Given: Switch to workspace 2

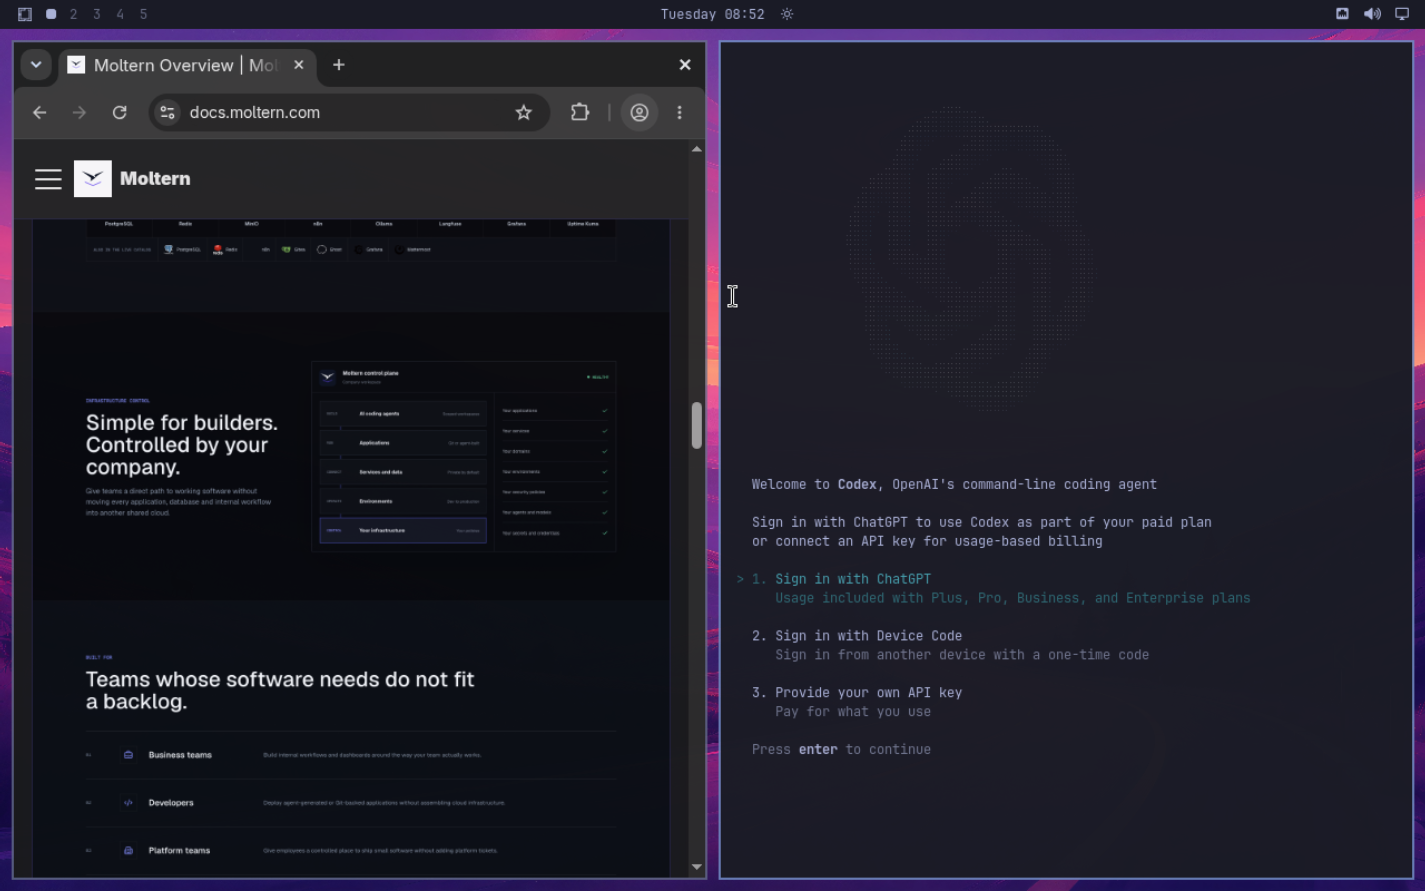Looking at the screenshot, I should coord(73,14).
